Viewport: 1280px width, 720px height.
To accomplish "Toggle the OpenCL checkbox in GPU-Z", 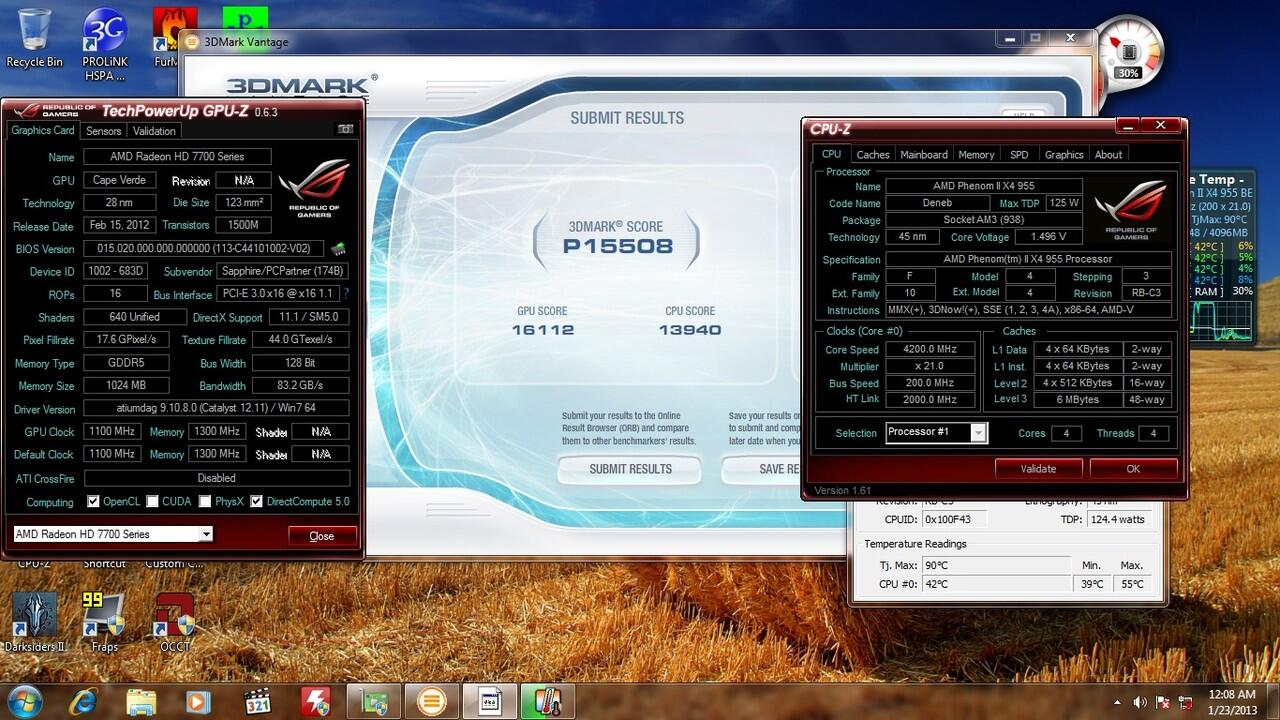I will (x=93, y=501).
